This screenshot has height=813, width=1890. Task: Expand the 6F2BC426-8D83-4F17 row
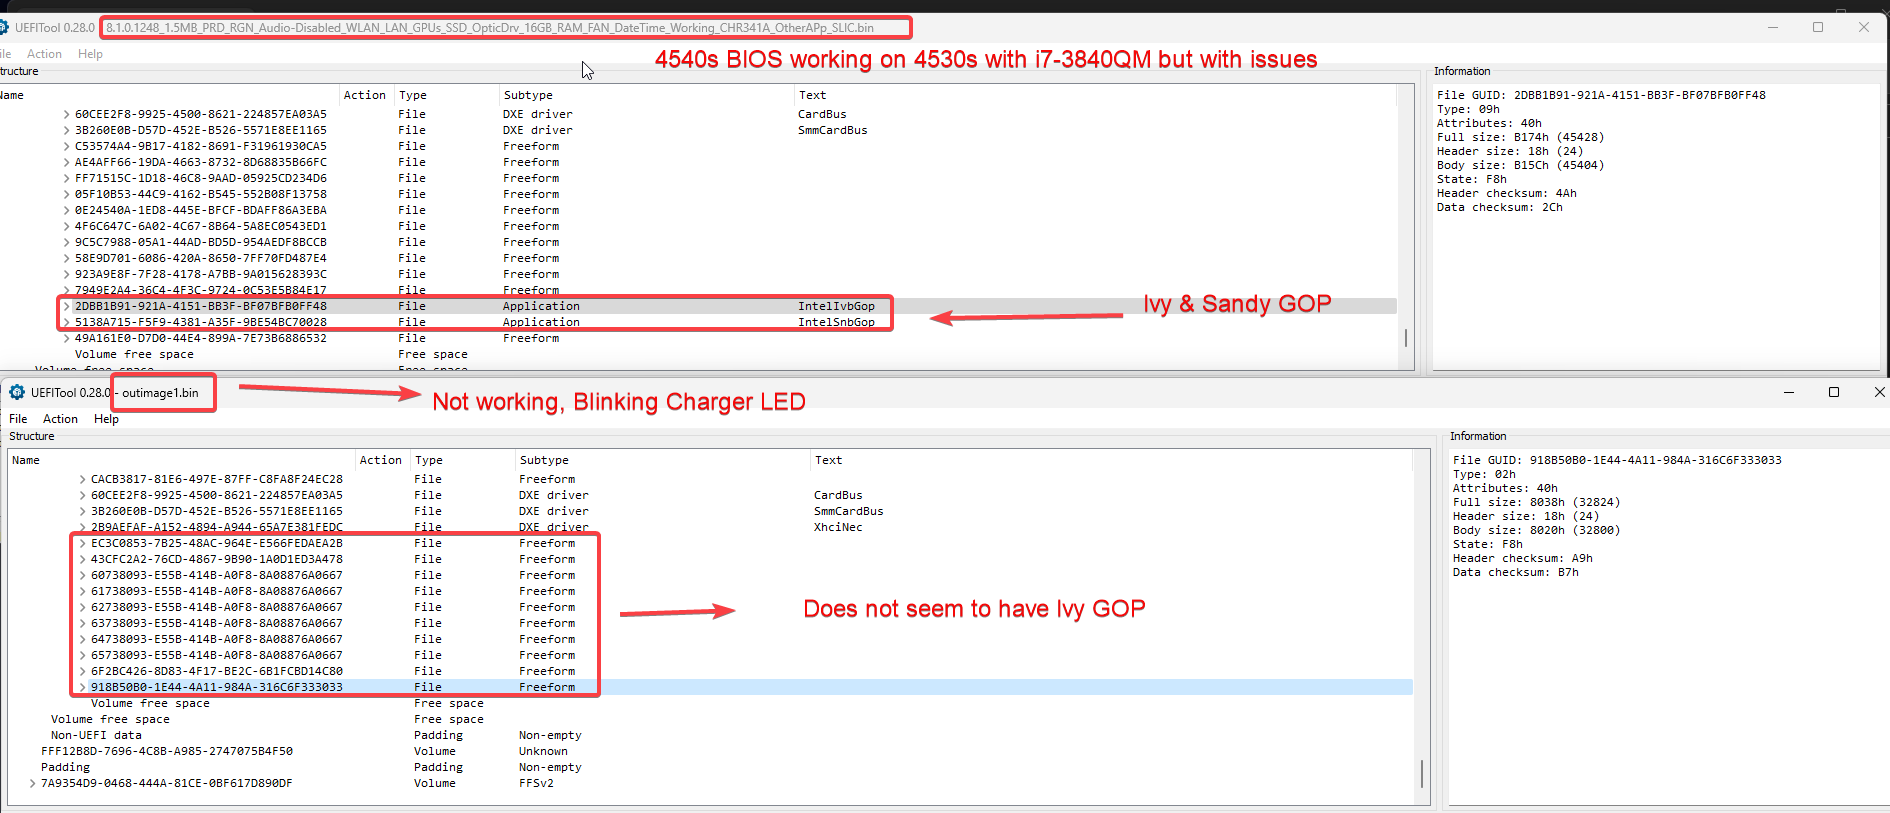pos(83,671)
